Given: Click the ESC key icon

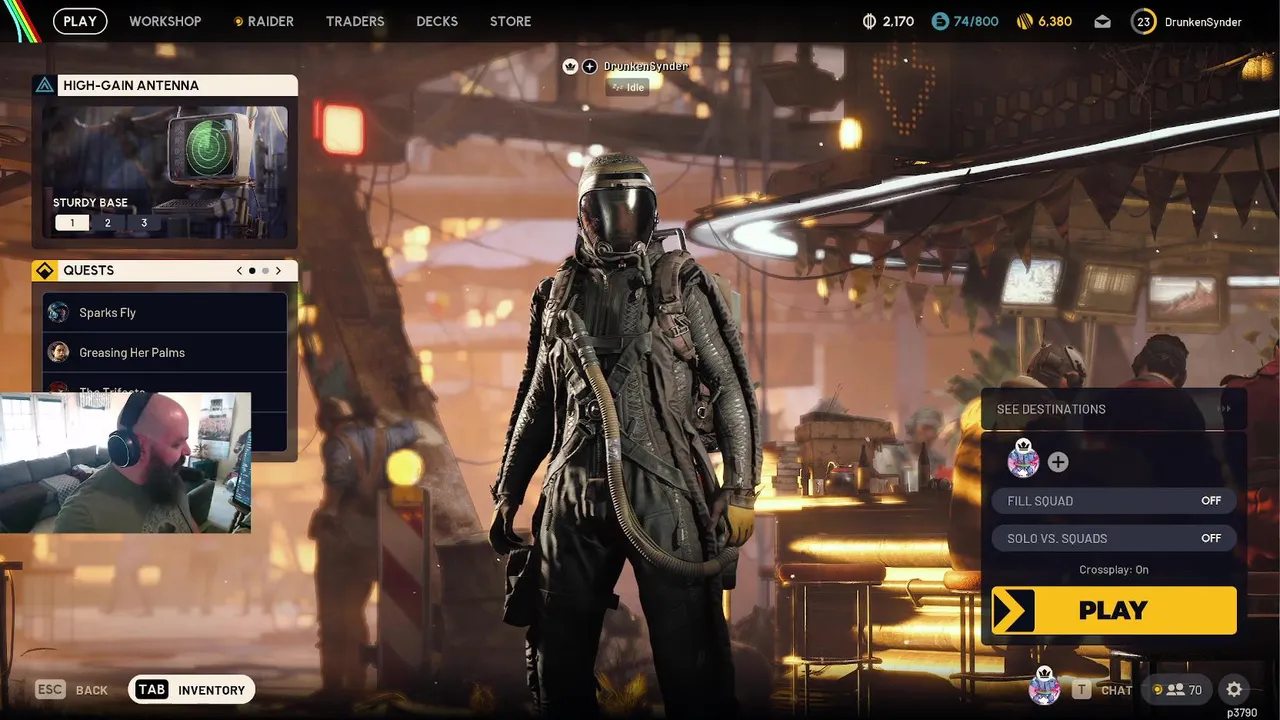Looking at the screenshot, I should 50,690.
